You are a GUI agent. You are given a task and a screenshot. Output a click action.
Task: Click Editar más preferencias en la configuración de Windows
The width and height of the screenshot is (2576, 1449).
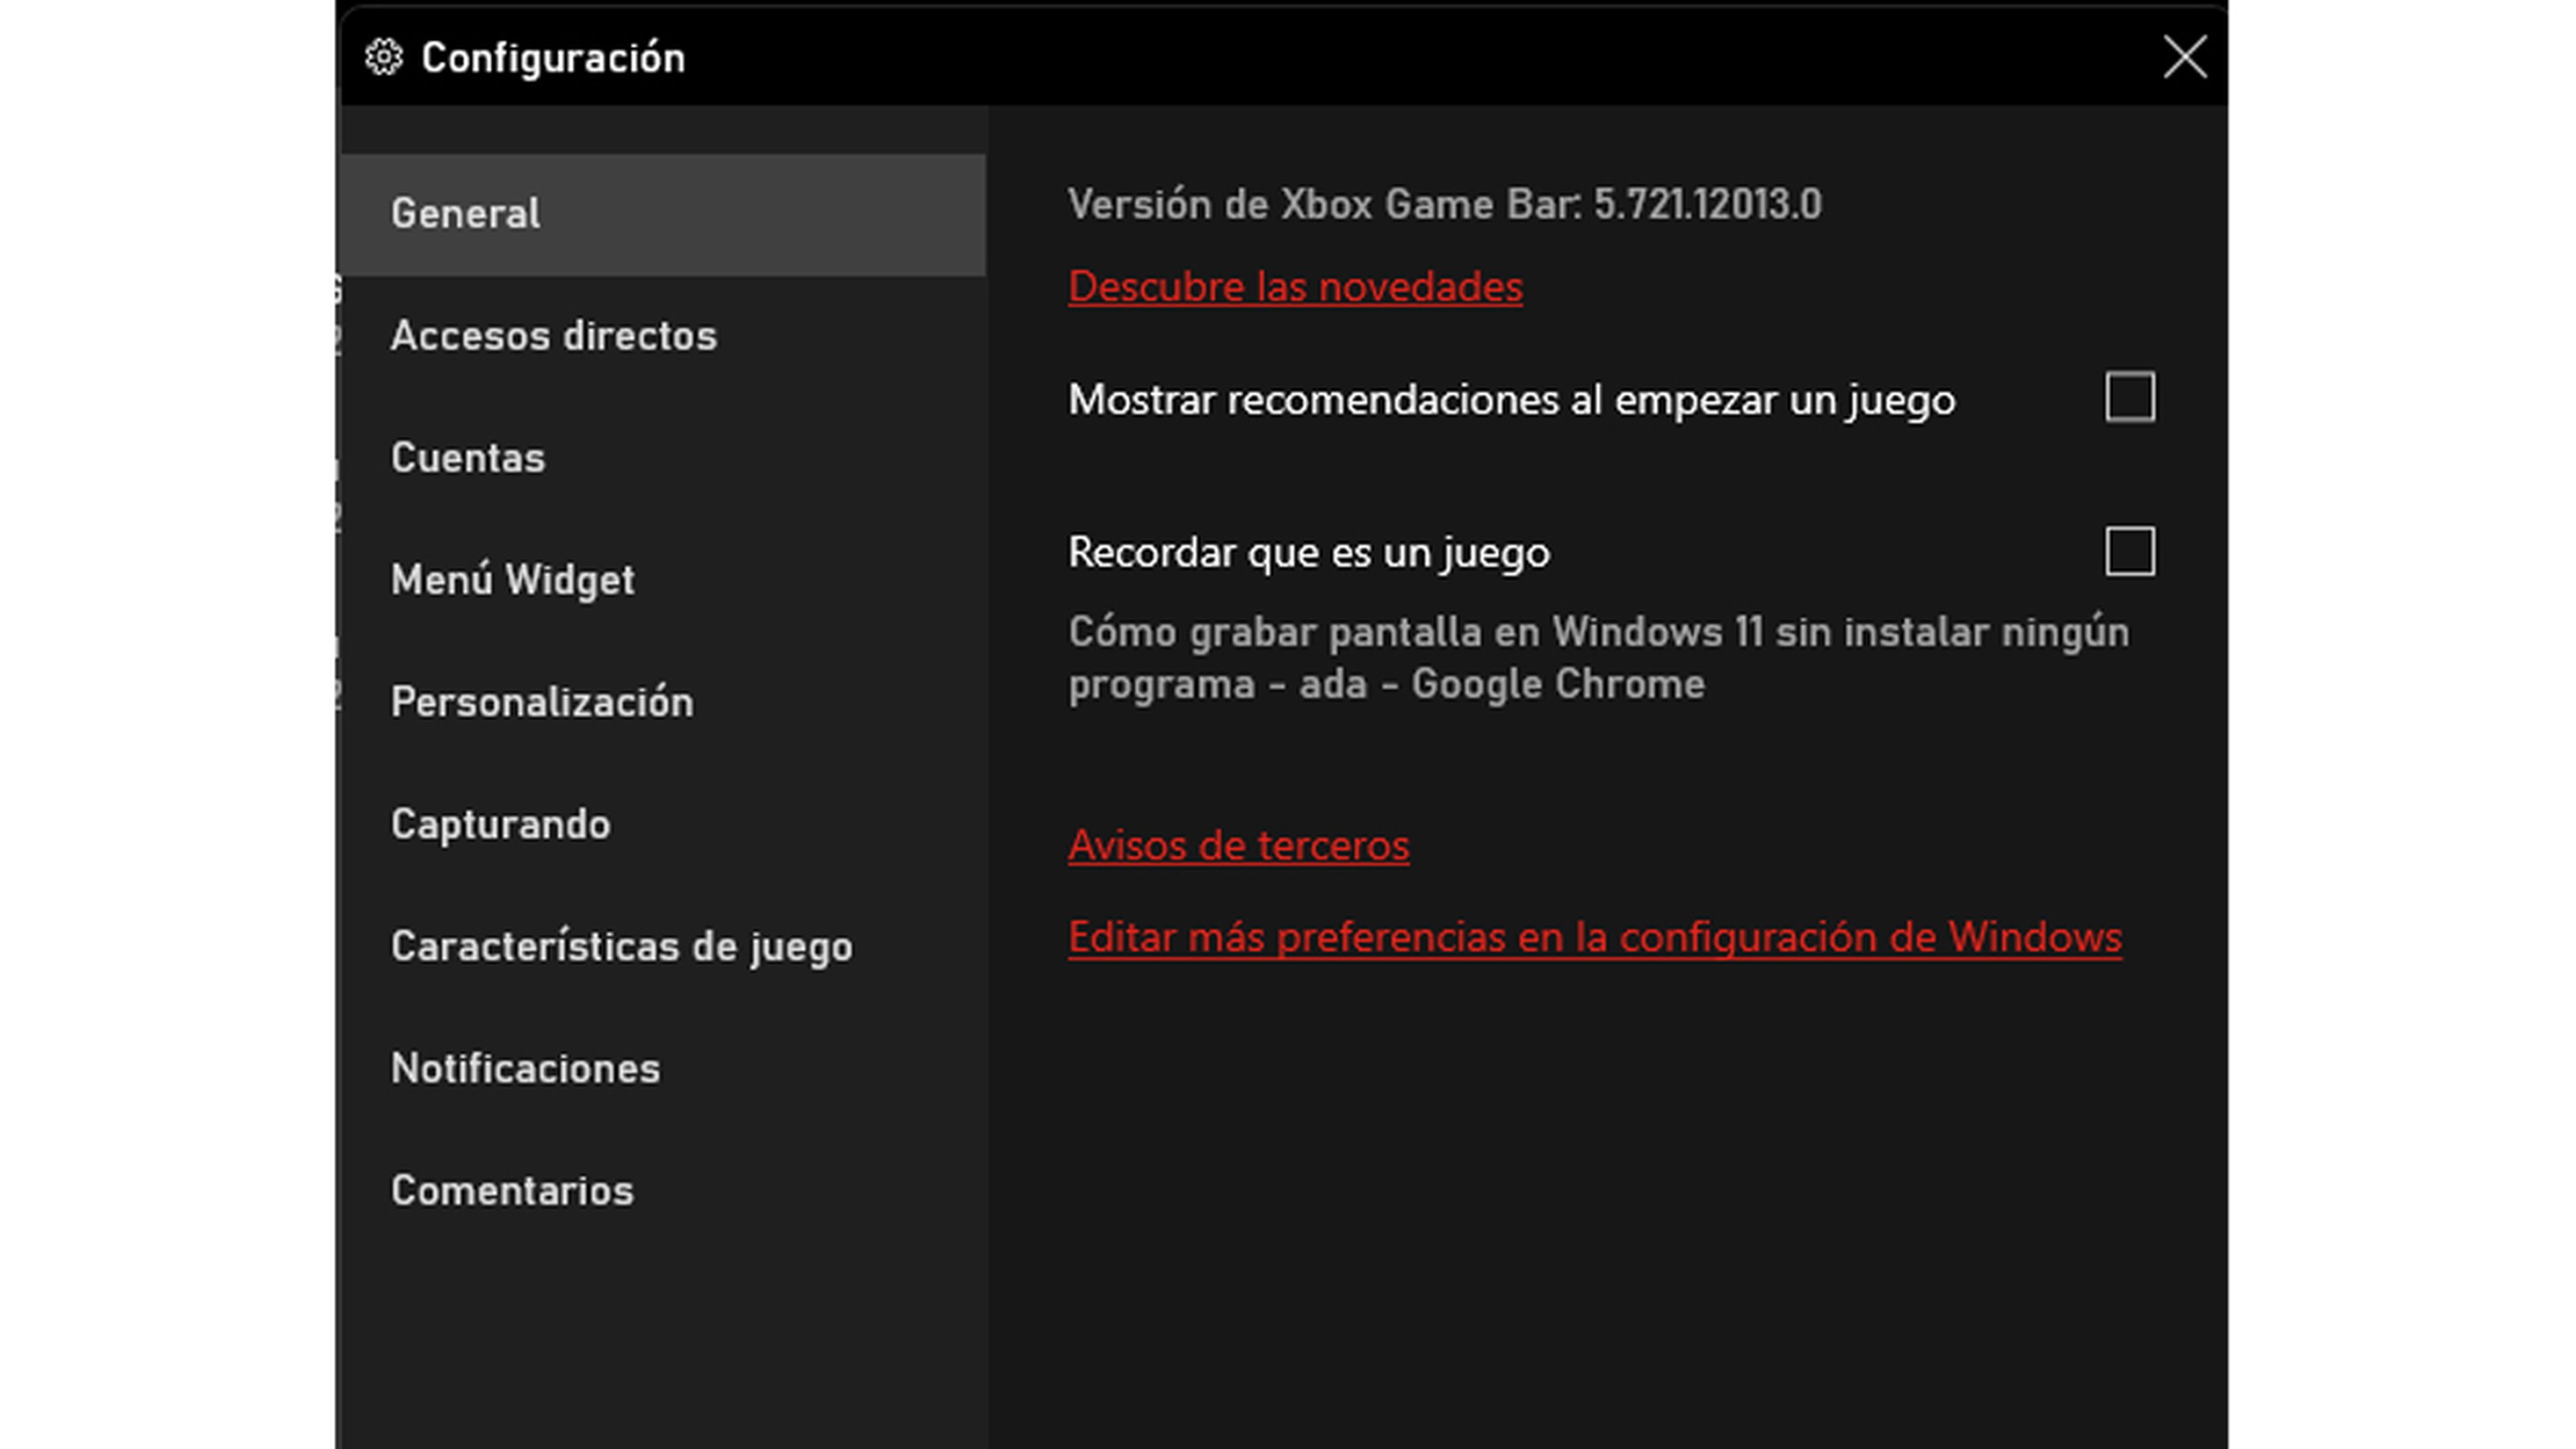pyautogui.click(x=1595, y=938)
